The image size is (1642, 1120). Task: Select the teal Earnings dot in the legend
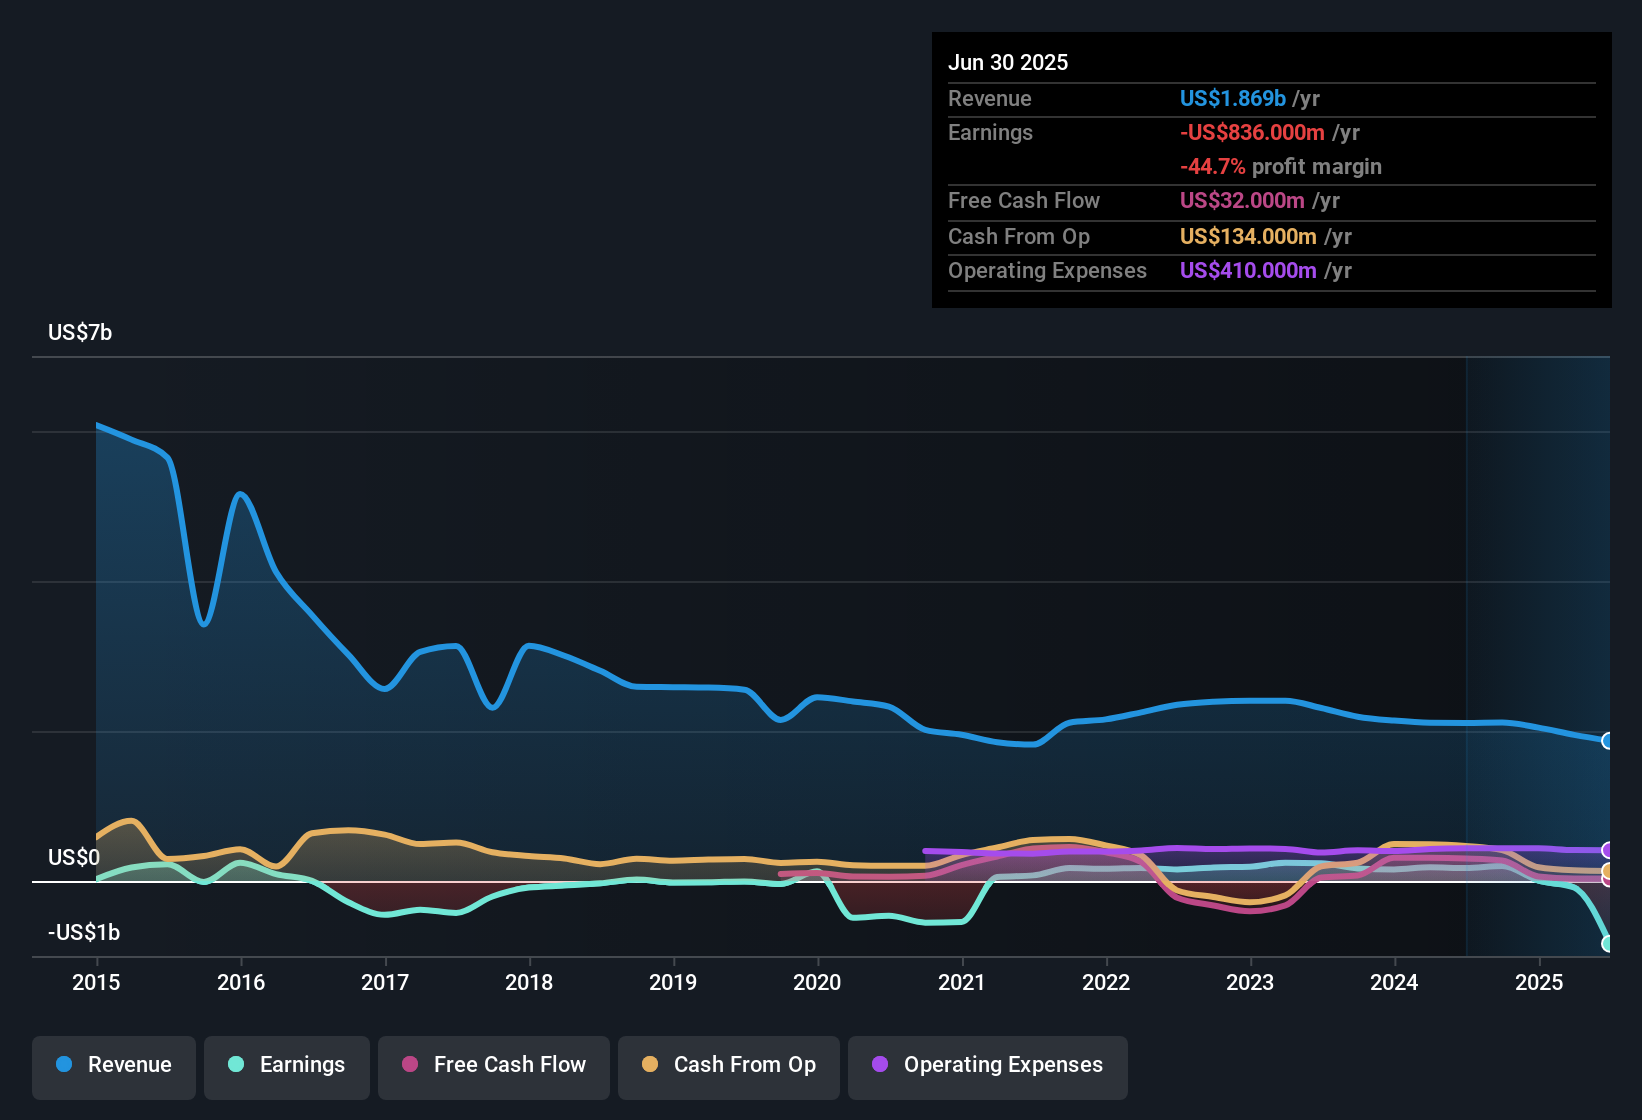[x=235, y=1065]
